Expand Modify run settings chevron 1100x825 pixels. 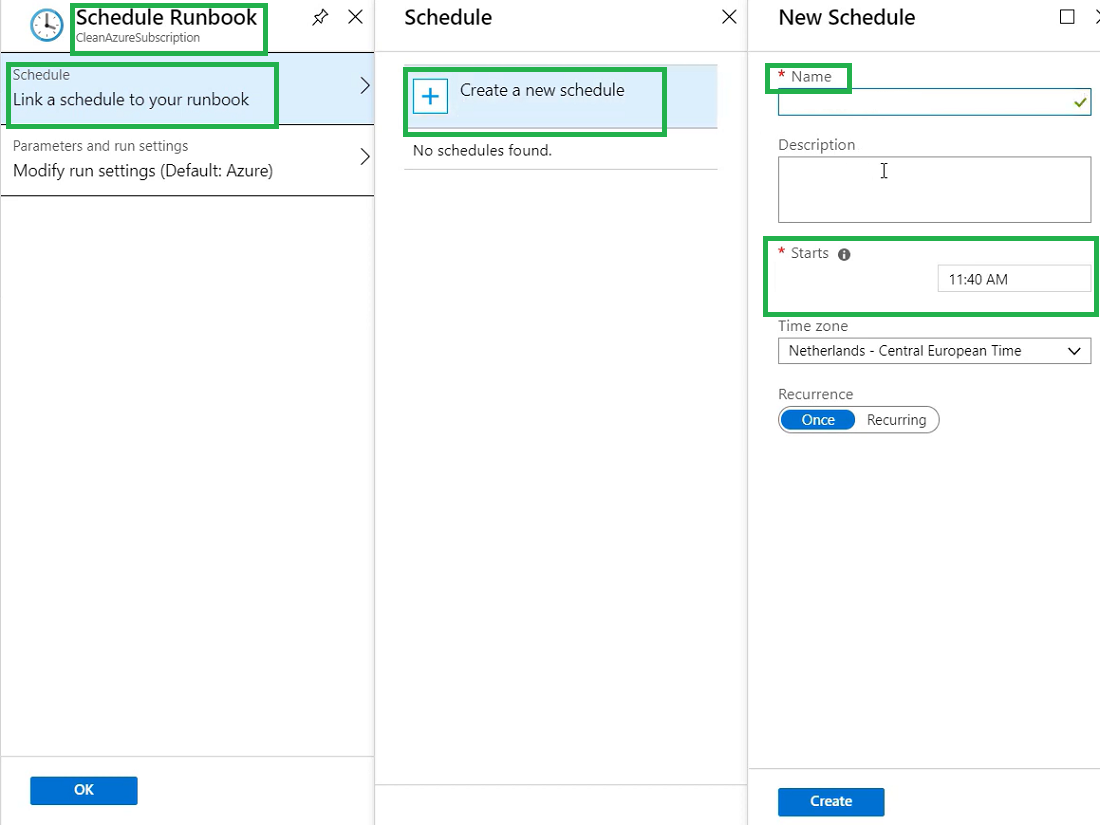tap(364, 157)
